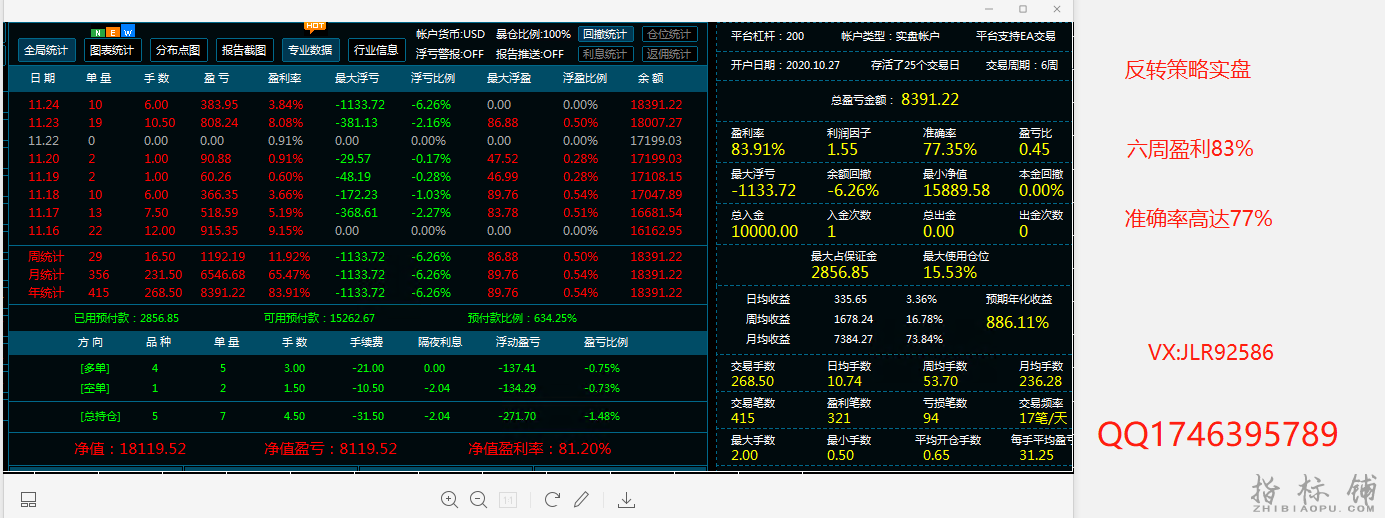Image resolution: width=1385 pixels, height=518 pixels.
Task: Download the image with the arrow icon
Action: coord(627,499)
